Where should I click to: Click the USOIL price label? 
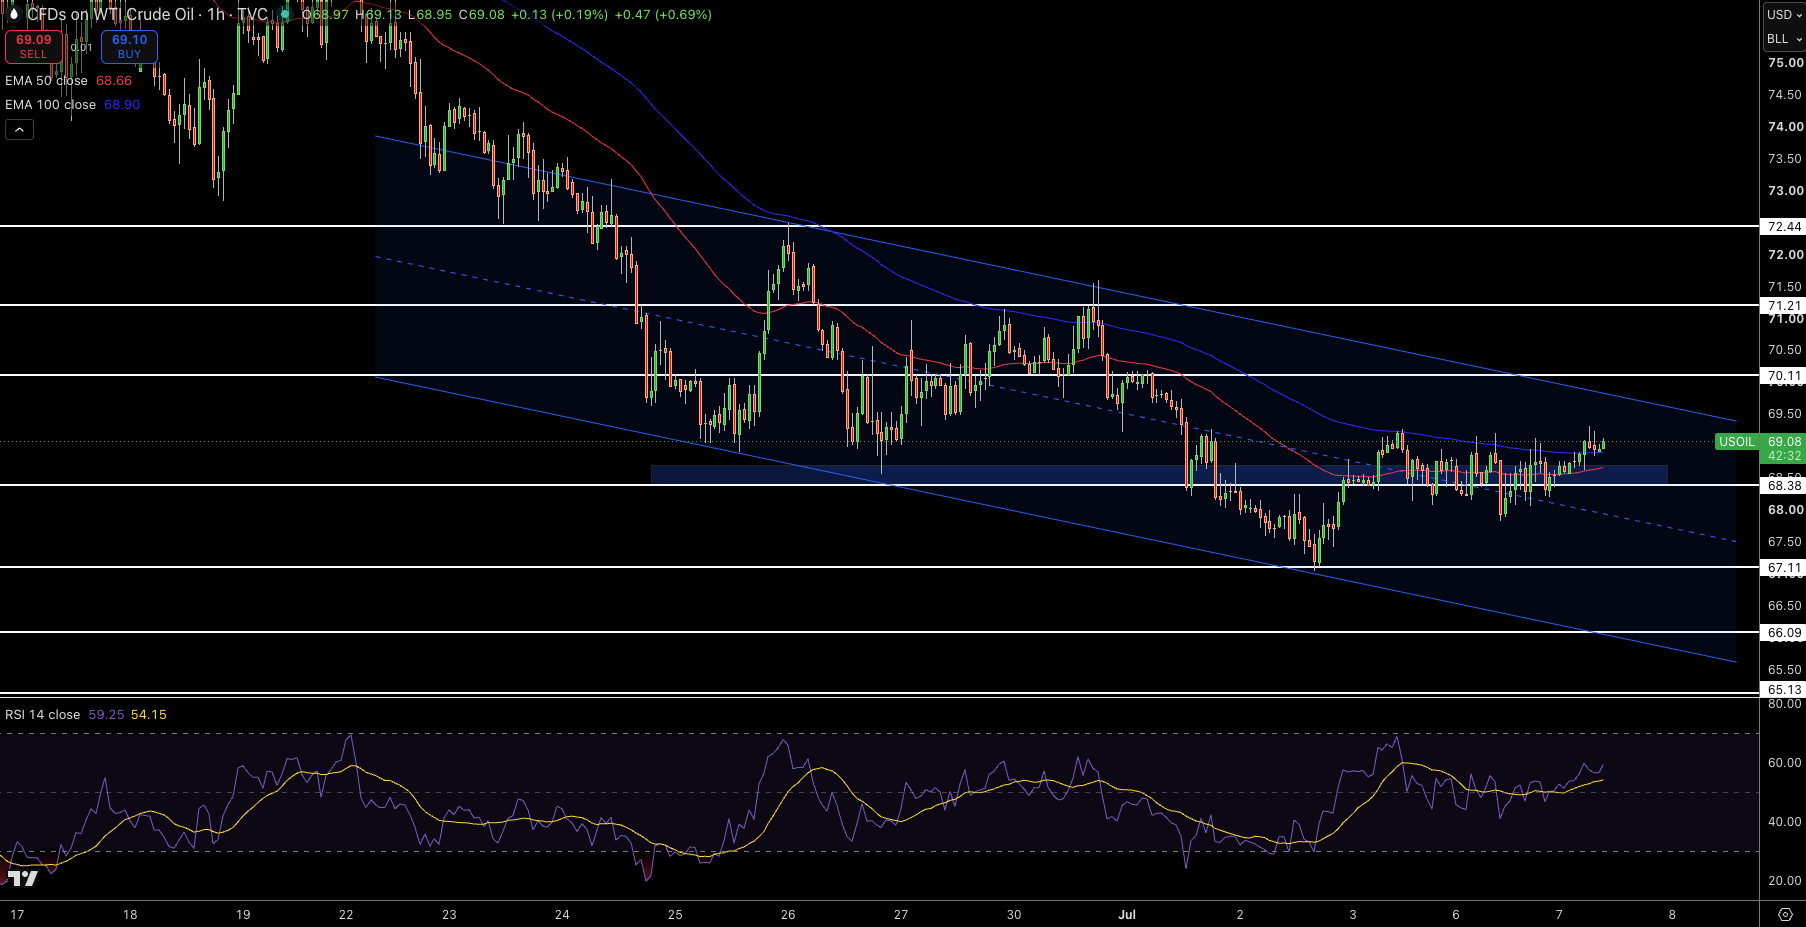(x=1737, y=441)
